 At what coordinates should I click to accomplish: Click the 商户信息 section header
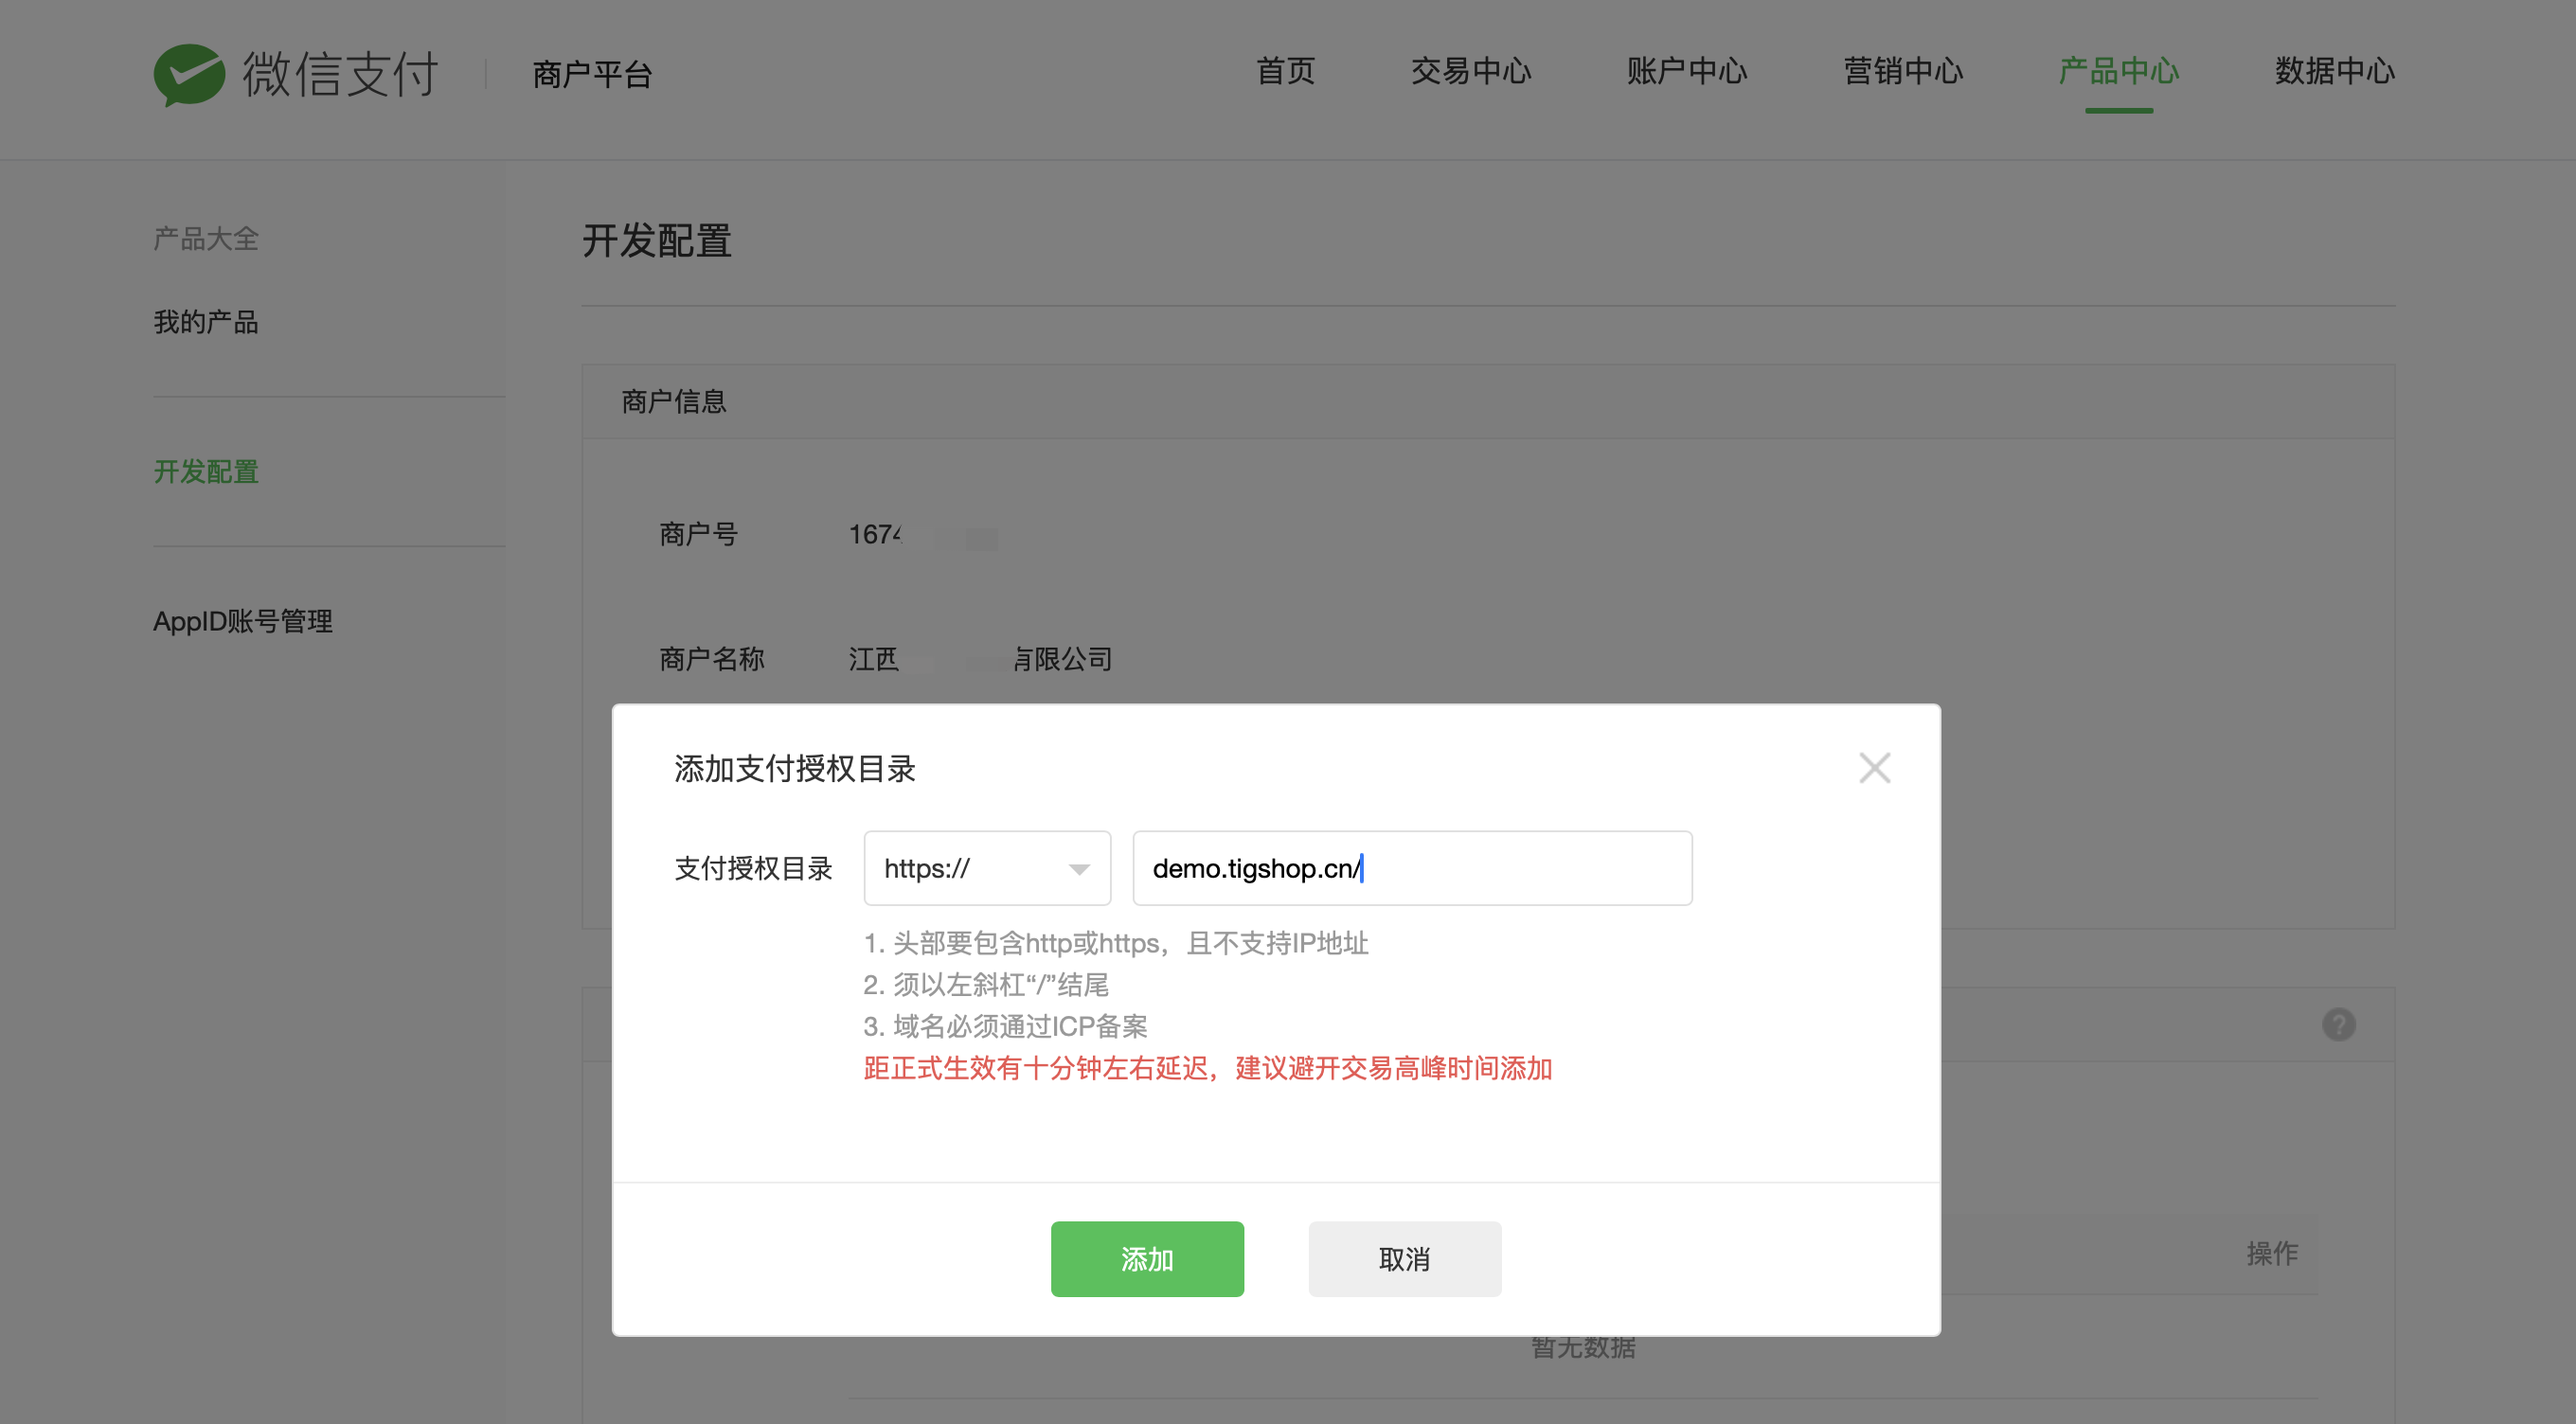click(674, 402)
